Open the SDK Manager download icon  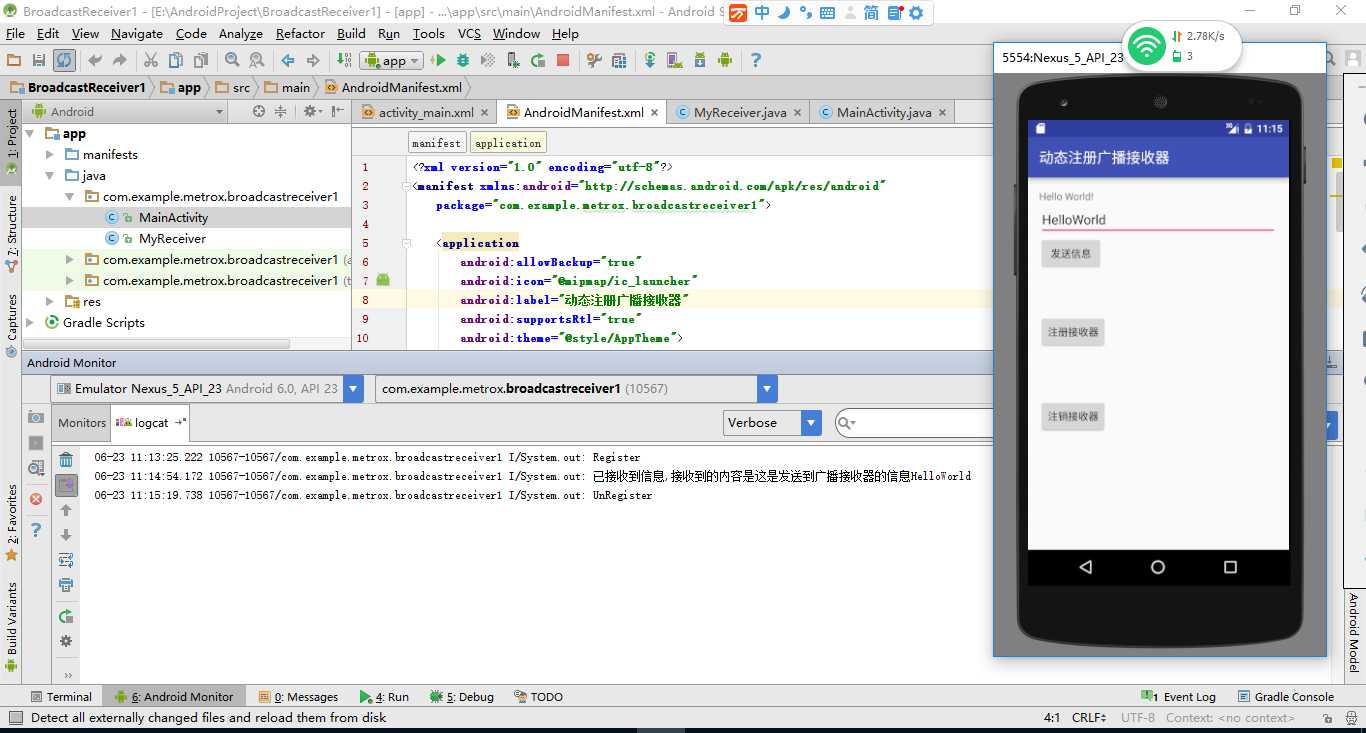click(x=700, y=61)
